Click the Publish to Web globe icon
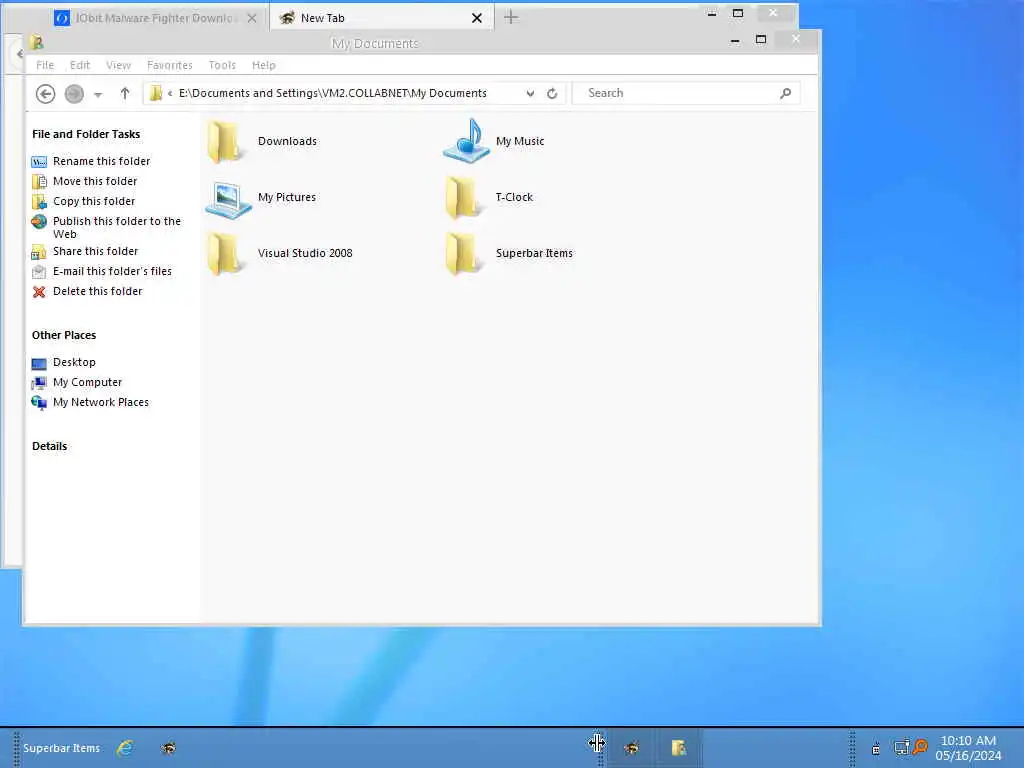Viewport: 1024px width, 768px height. 39,222
